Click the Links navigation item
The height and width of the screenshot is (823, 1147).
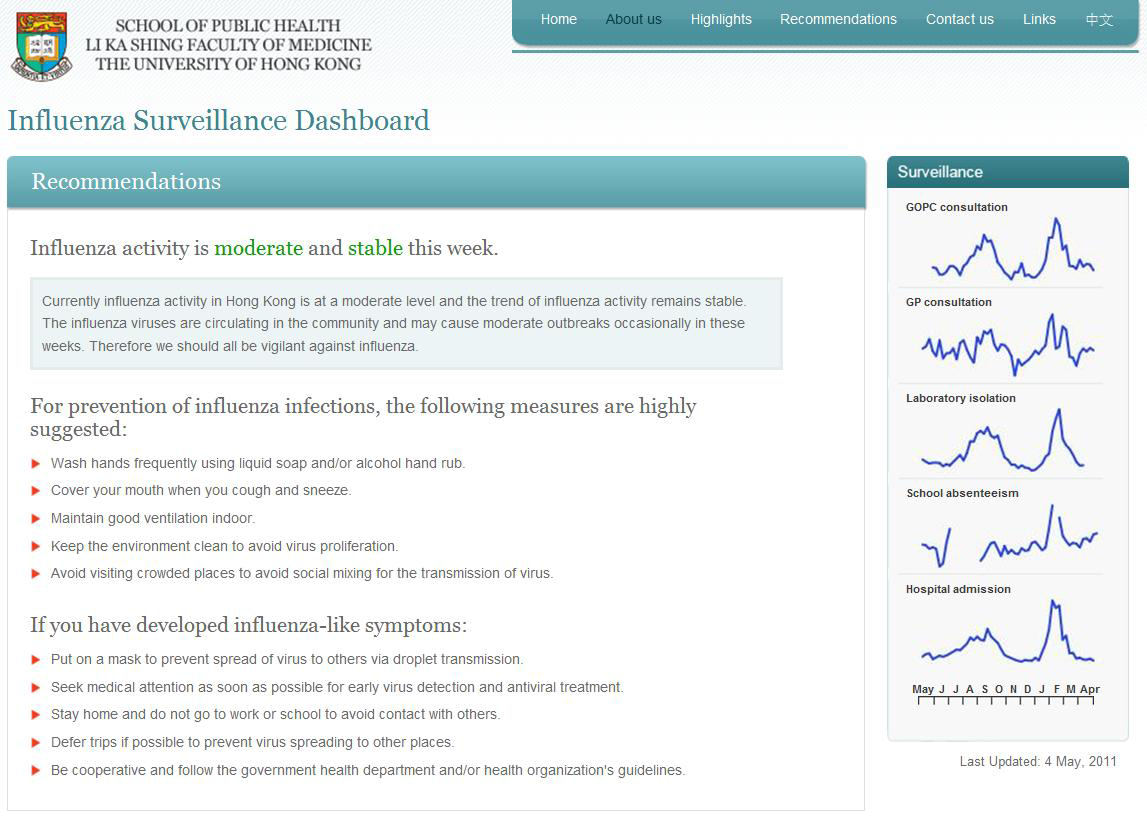(1039, 19)
